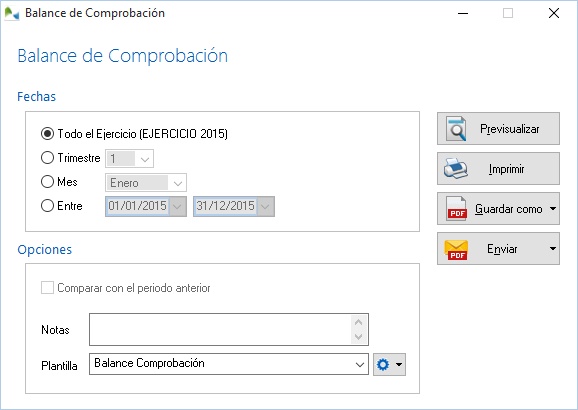This screenshot has height=410, width=578.
Task: Close the Balance de Comprobación window
Action: point(554,13)
